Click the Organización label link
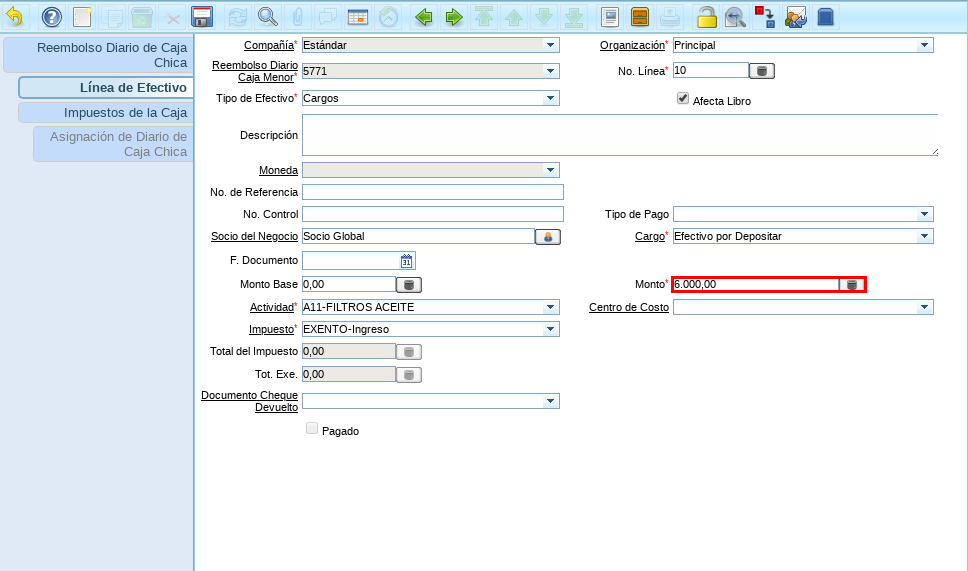 pyautogui.click(x=632, y=45)
